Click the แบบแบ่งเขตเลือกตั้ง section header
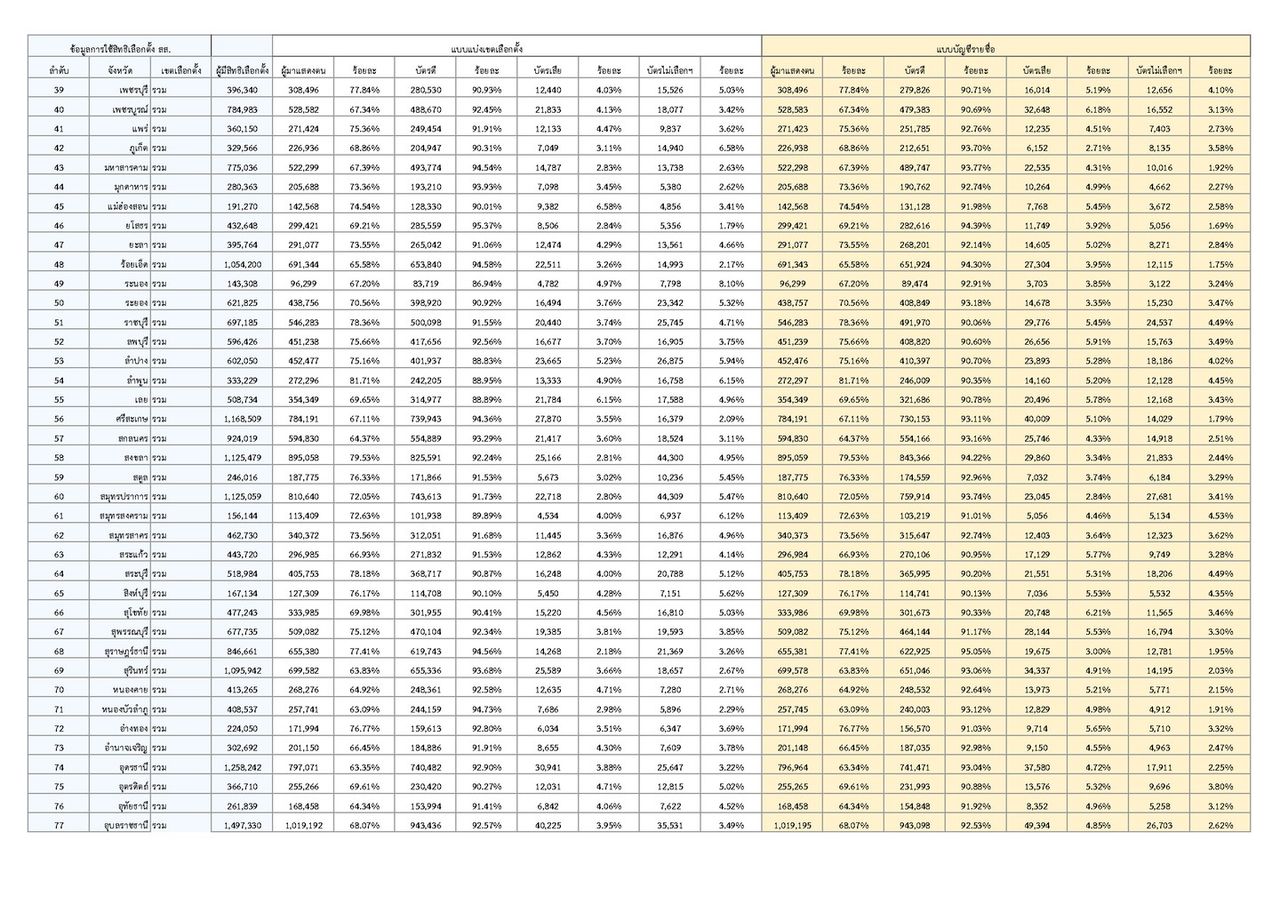 click(x=516, y=47)
